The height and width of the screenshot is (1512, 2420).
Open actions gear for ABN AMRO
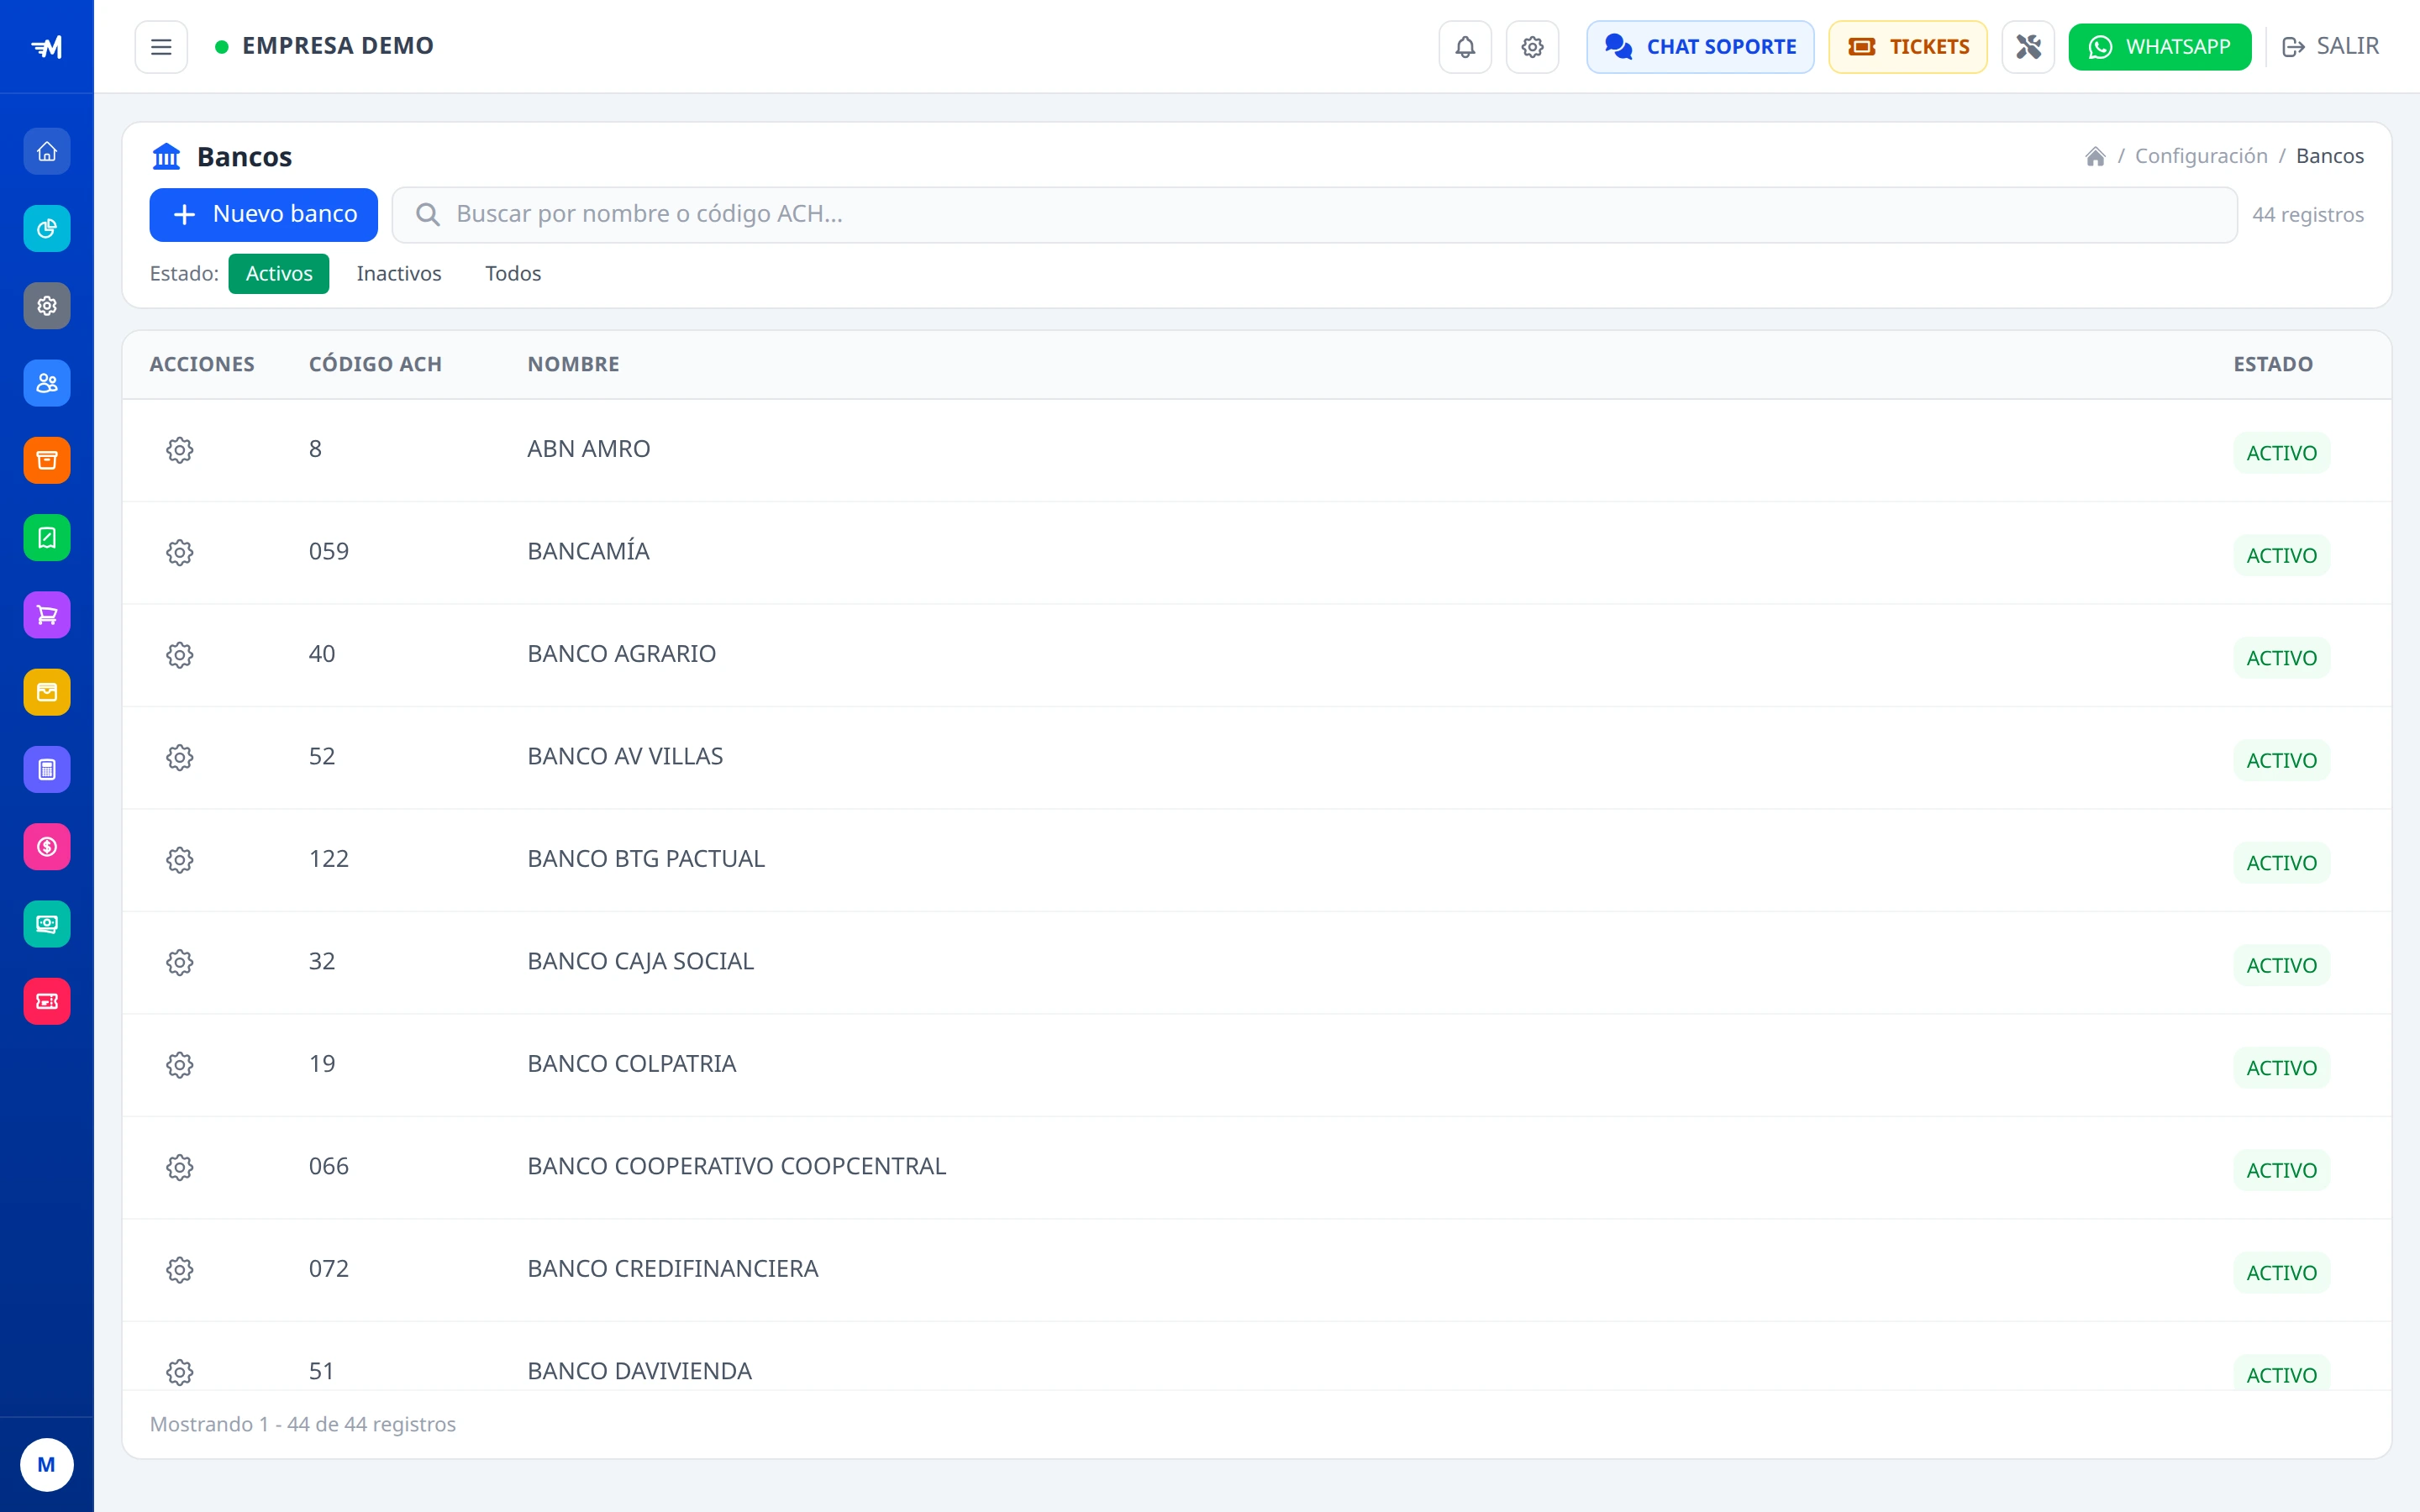pos(180,450)
